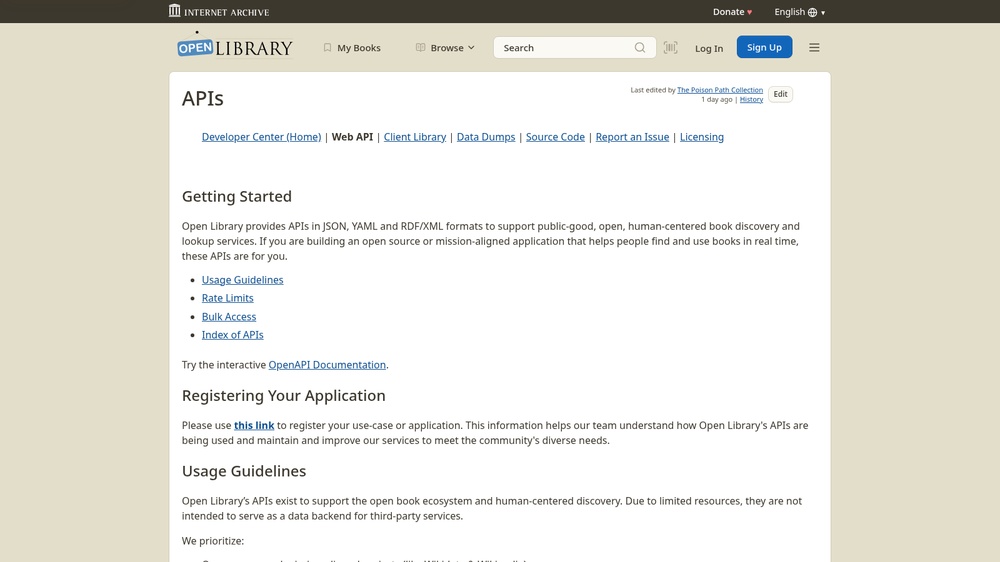Screen dimensions: 1000x562
Task: Jump to Usage Guidelines section link
Action: pos(242,279)
